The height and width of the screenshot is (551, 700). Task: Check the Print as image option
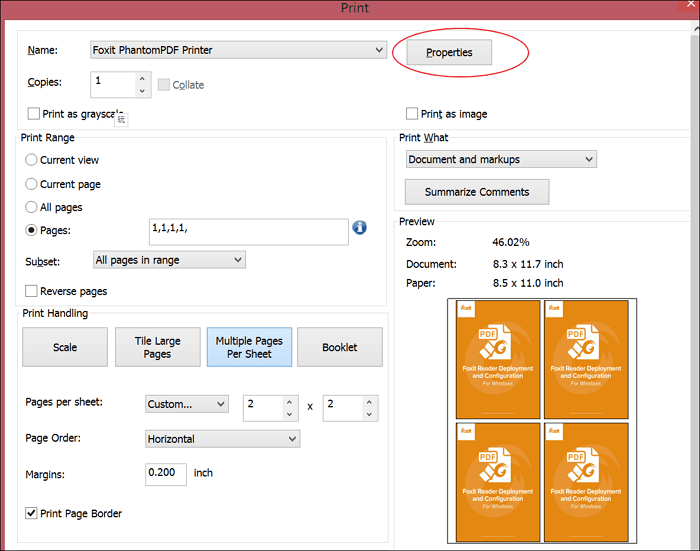pos(412,114)
